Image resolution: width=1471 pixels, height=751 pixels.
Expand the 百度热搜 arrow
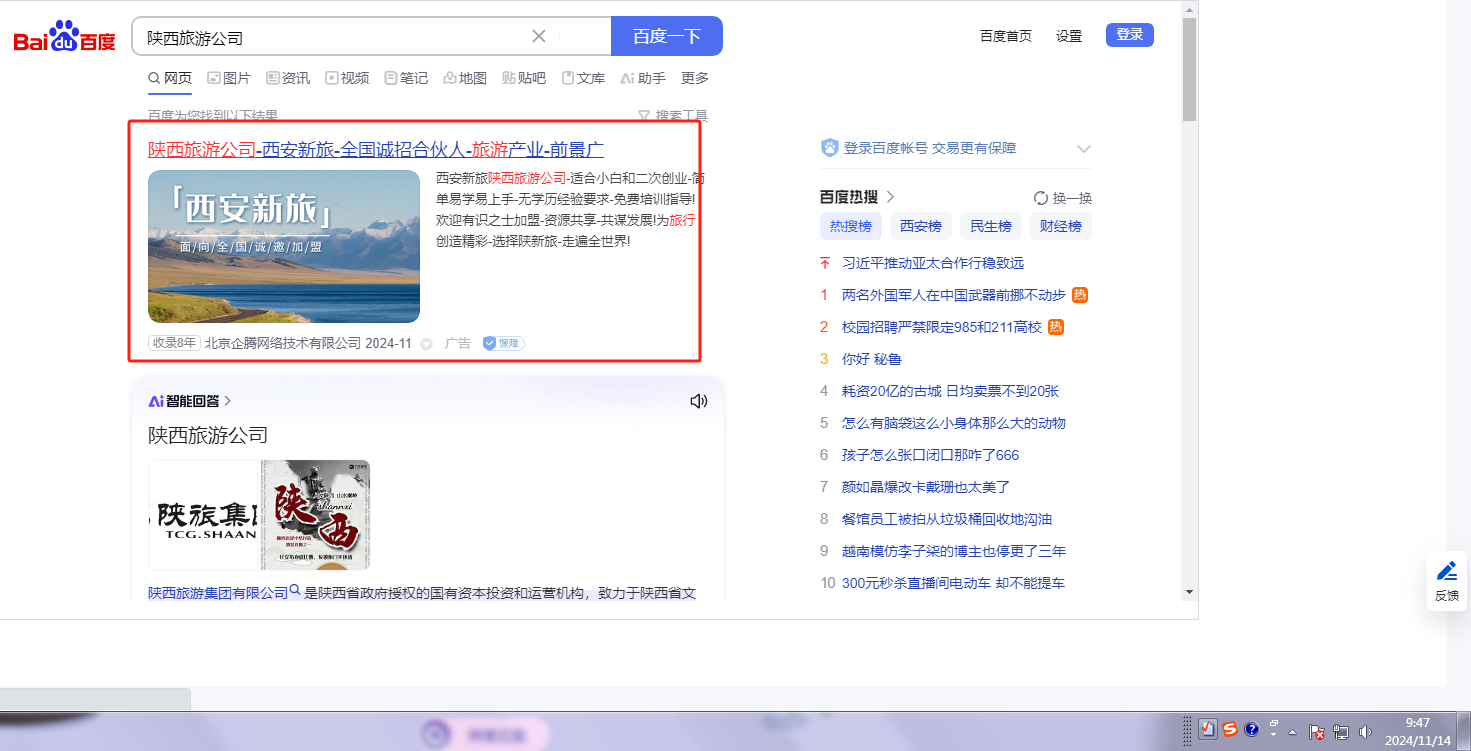(x=890, y=197)
